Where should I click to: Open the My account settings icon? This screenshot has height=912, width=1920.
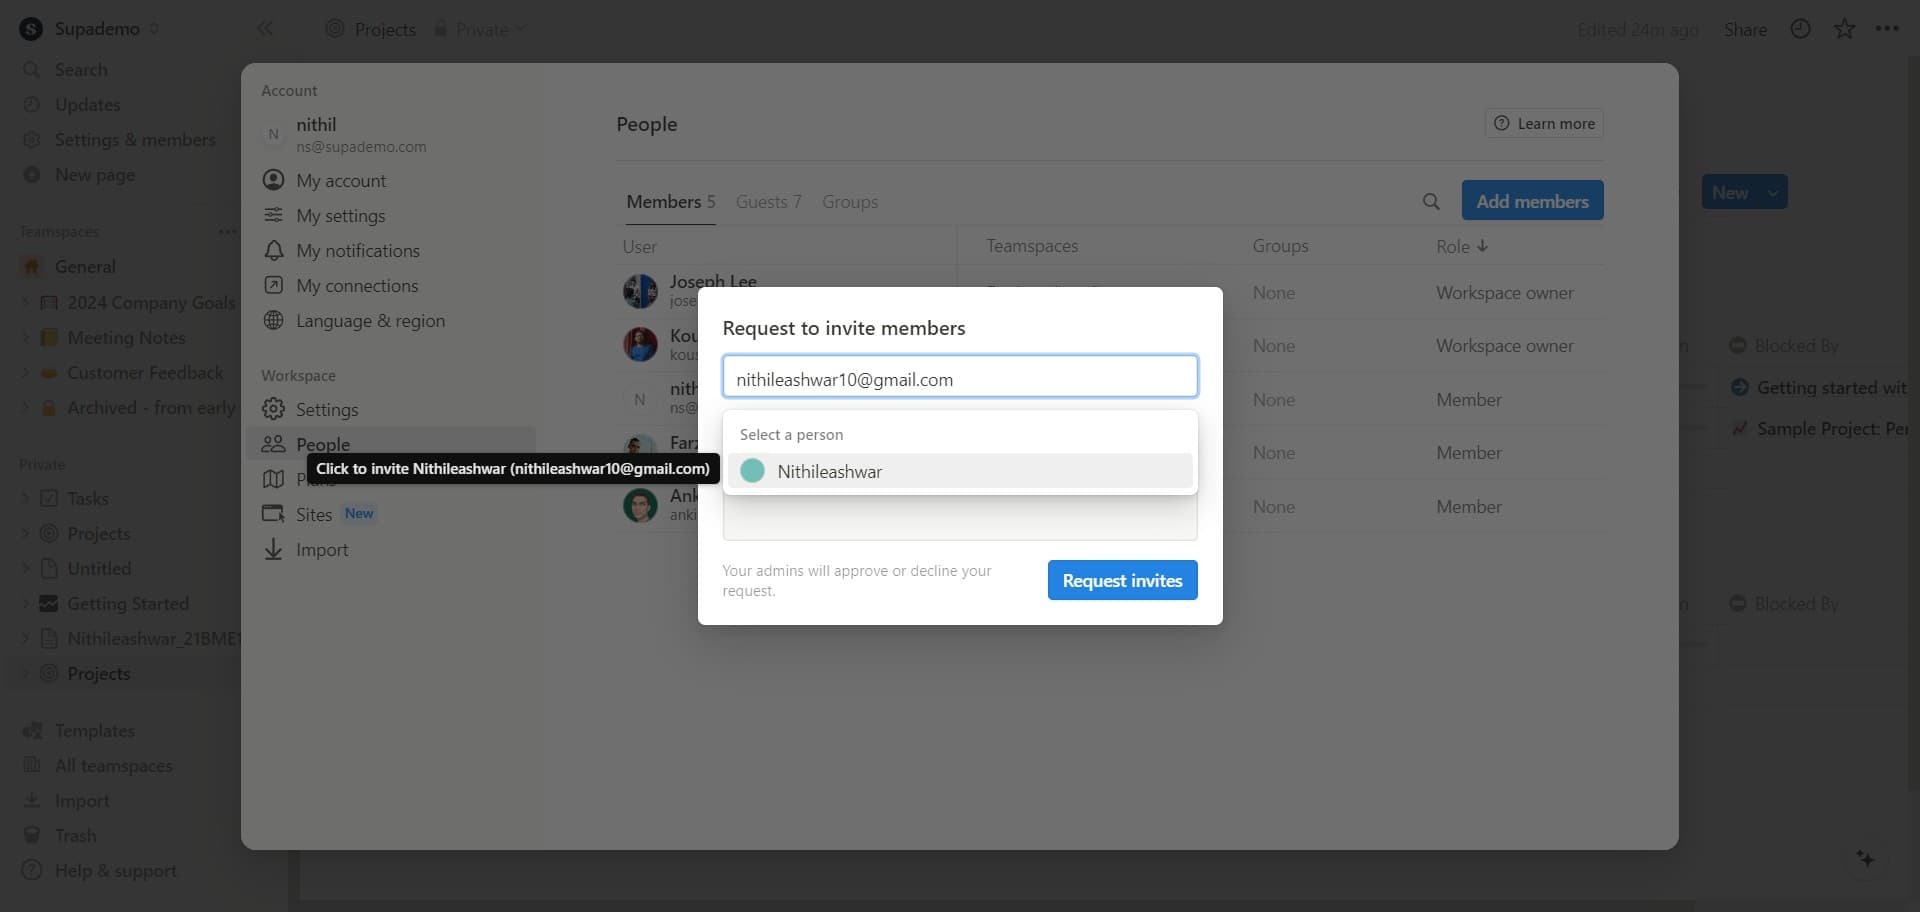[273, 180]
